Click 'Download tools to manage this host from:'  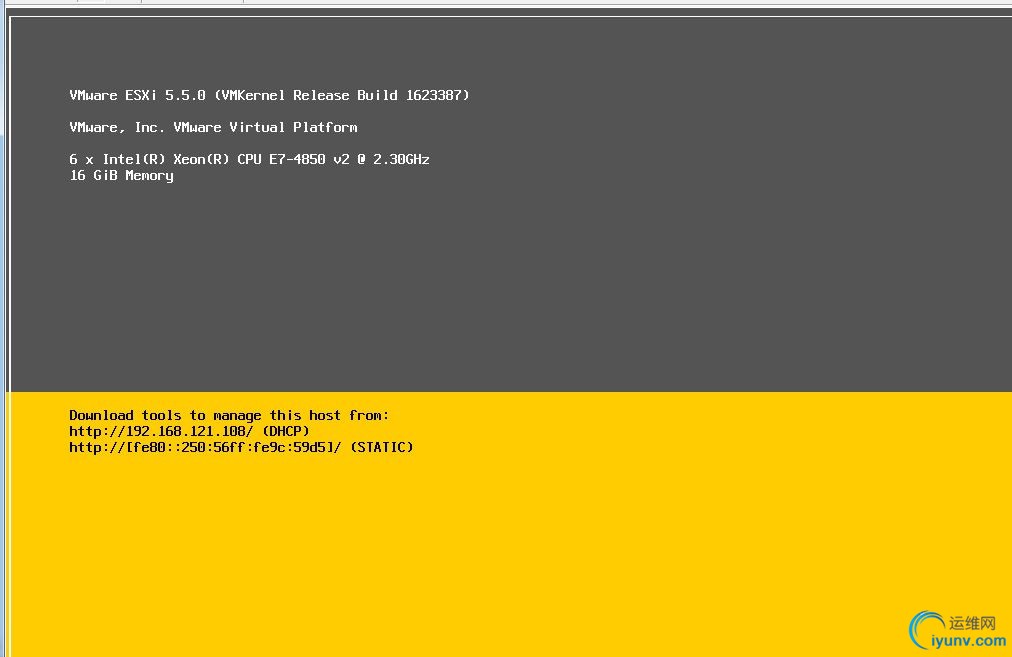click(x=229, y=415)
